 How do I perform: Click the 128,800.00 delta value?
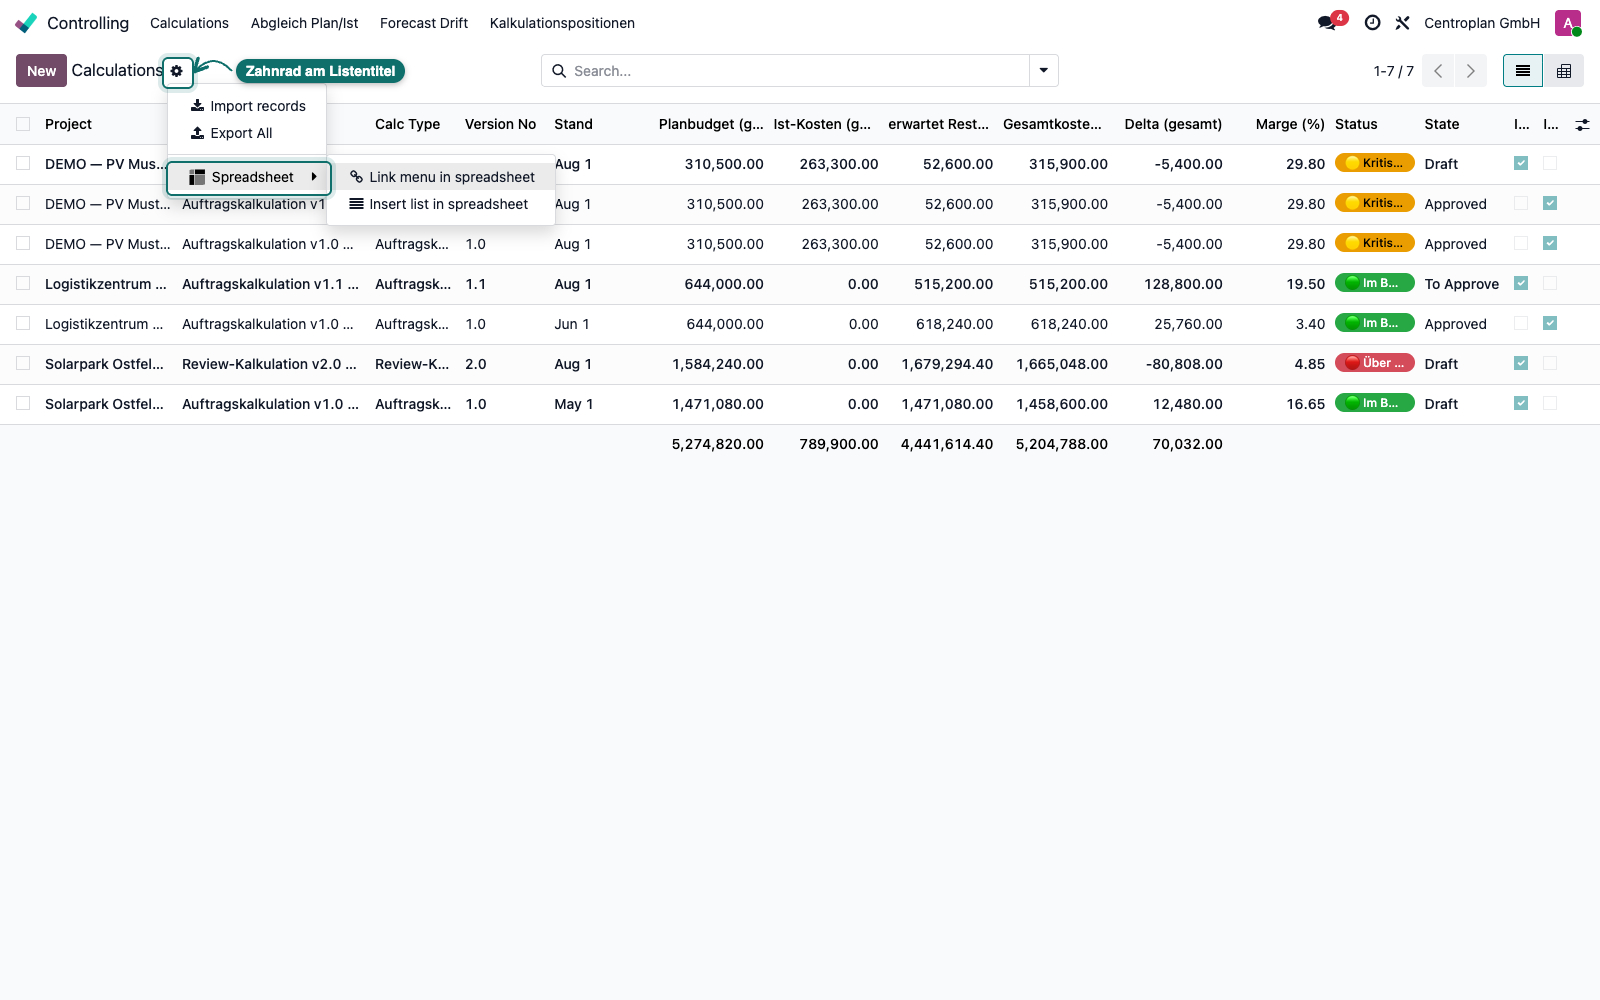[x=1183, y=284]
